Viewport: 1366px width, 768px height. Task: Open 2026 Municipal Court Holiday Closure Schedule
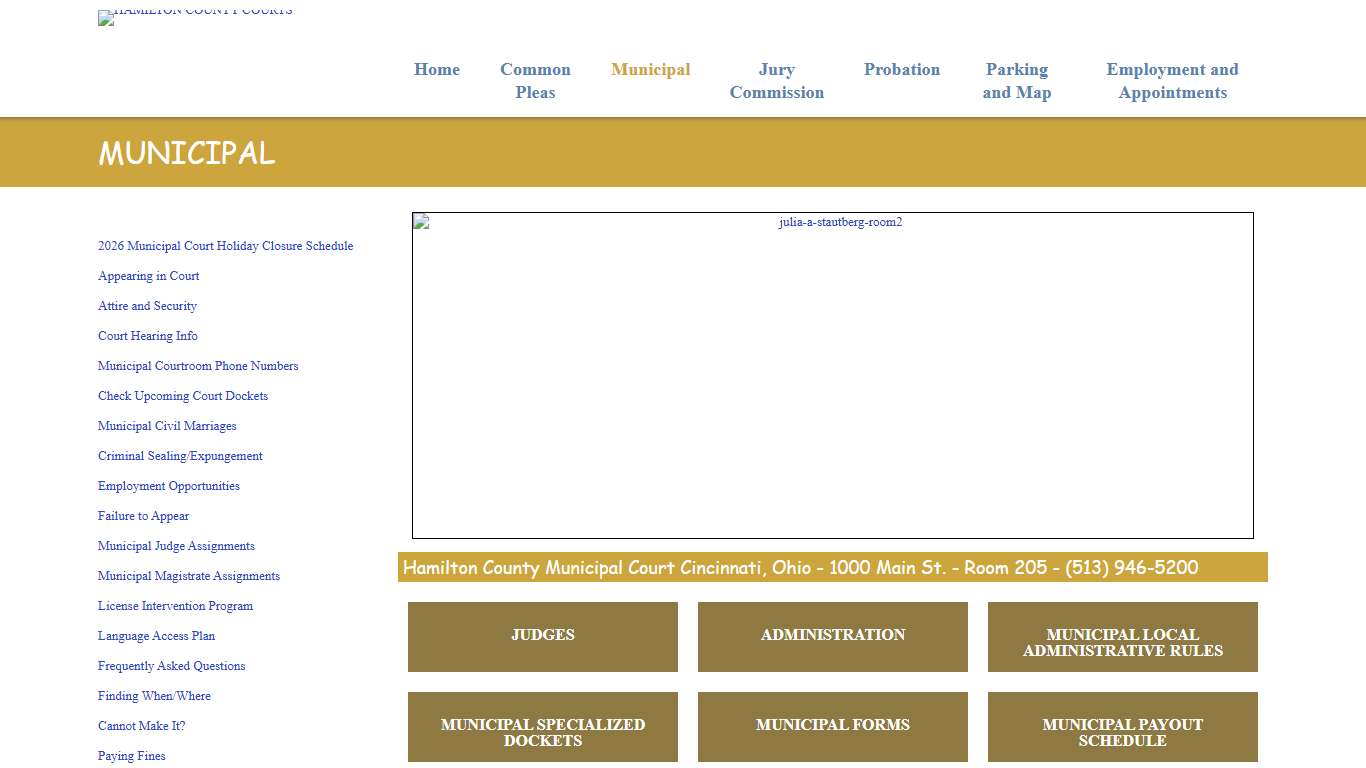(x=225, y=246)
